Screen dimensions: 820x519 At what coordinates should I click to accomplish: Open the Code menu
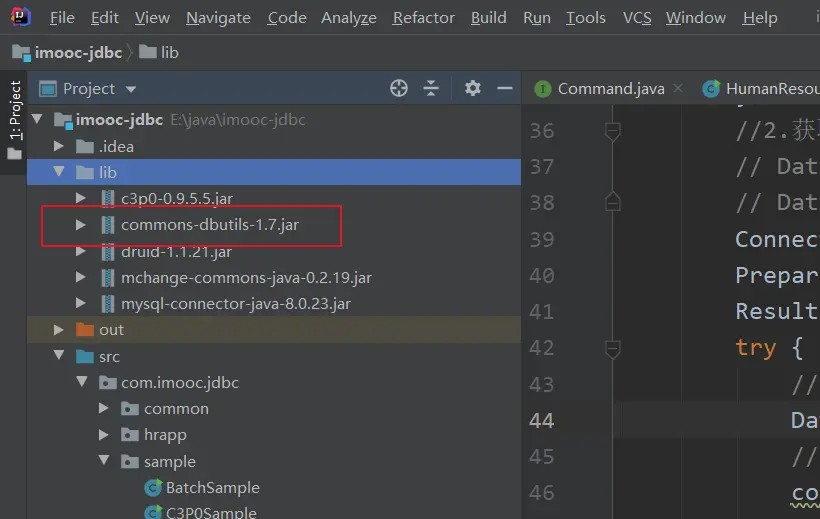point(287,18)
